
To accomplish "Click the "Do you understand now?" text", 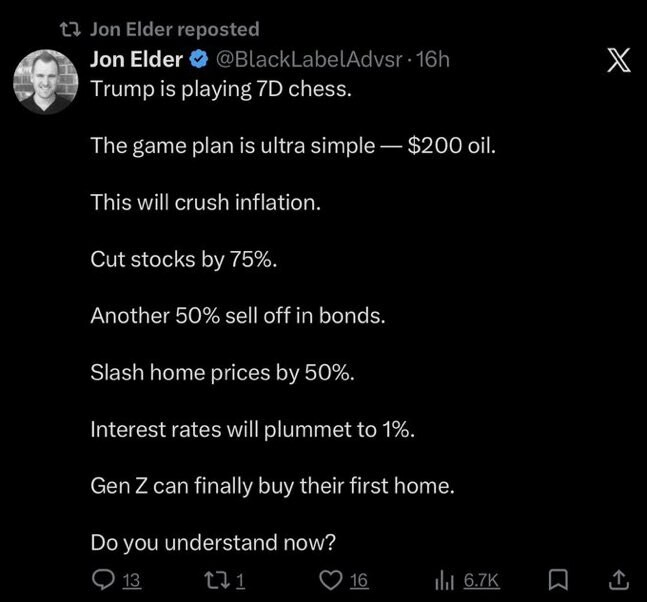I will click(212, 543).
